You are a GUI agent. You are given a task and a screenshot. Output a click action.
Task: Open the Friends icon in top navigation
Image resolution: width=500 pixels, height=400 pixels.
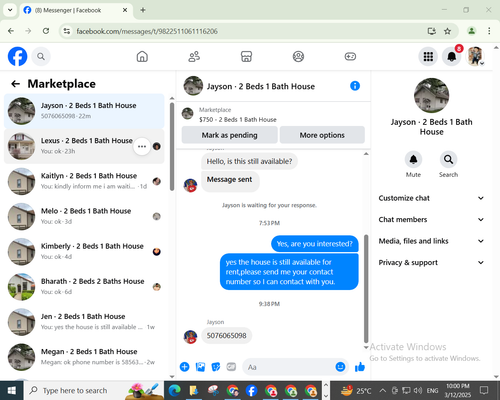[x=194, y=56]
